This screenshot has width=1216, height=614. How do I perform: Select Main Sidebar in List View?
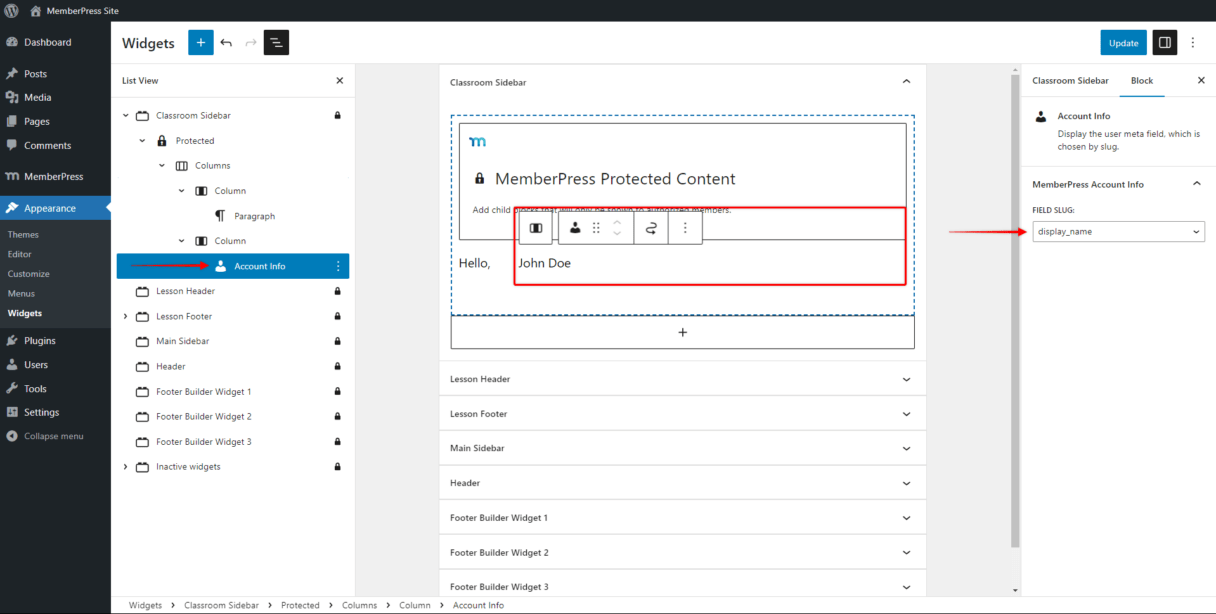click(x=182, y=341)
